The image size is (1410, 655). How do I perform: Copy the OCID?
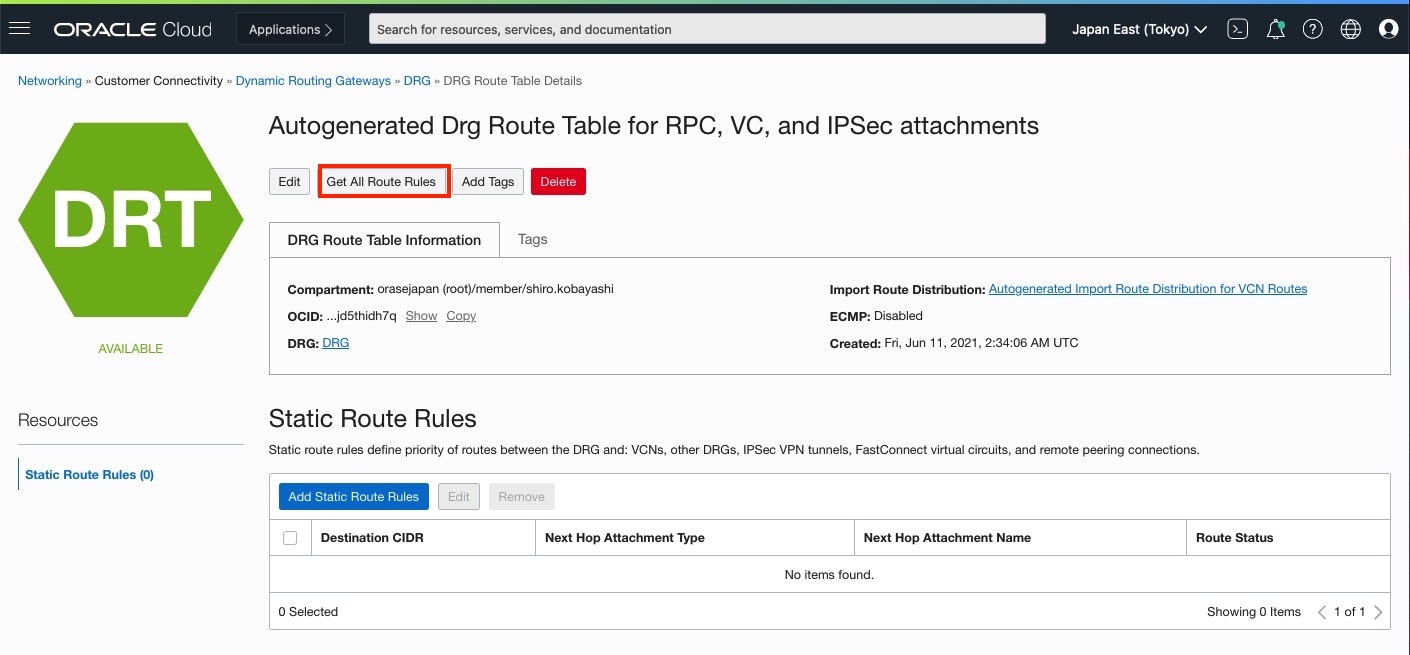(x=461, y=316)
